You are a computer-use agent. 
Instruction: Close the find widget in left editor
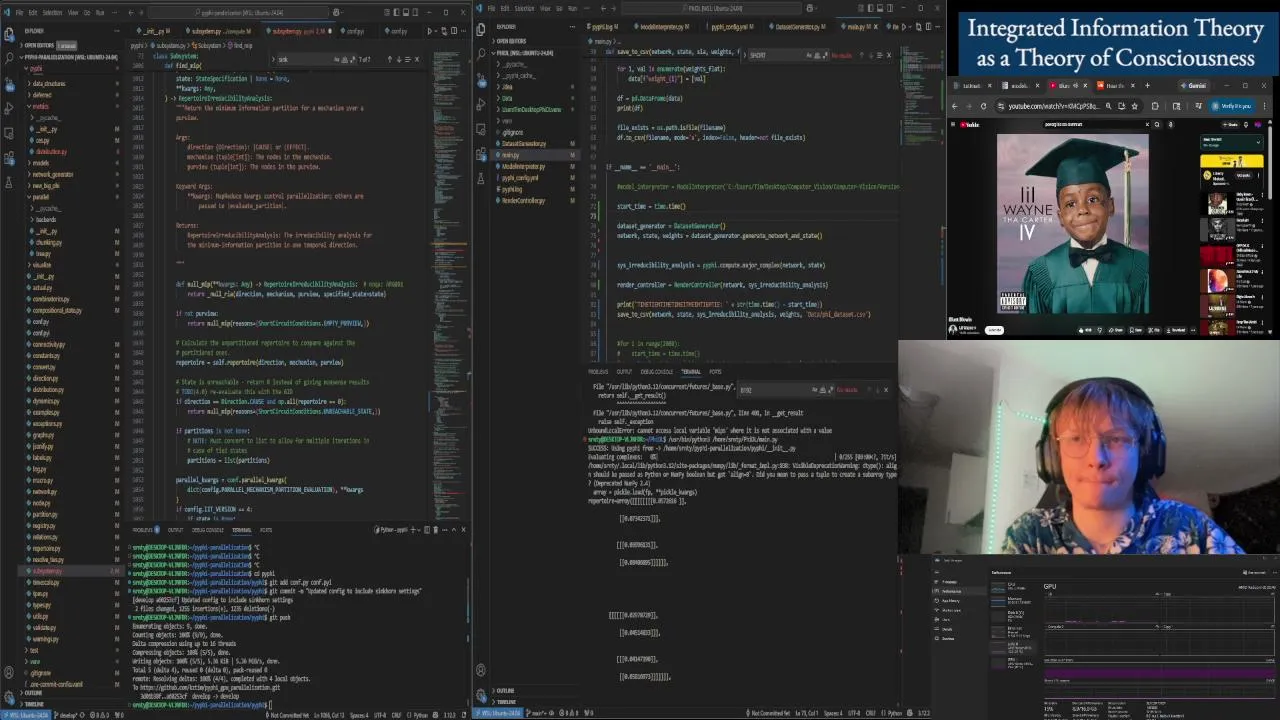417,59
